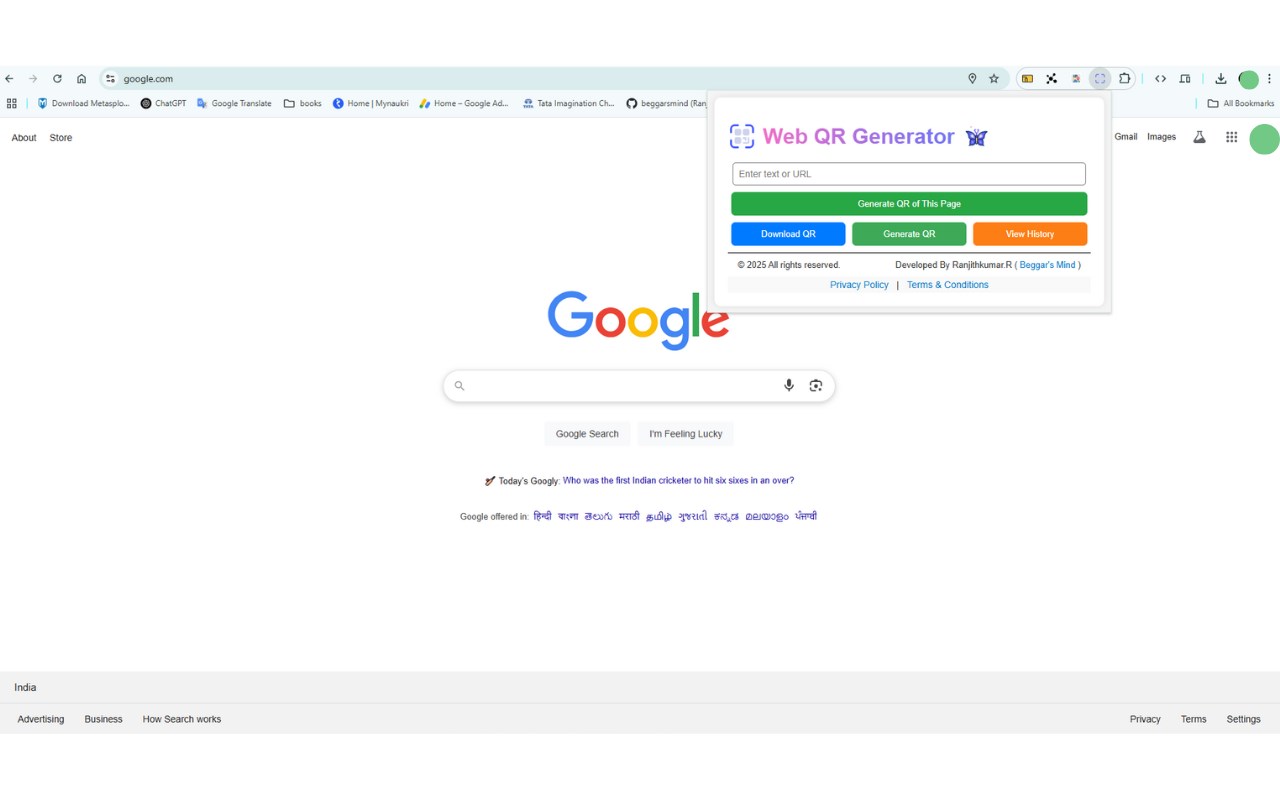Viewport: 1280px width, 800px height.
Task: Search by voice using the microphone icon
Action: tap(789, 385)
